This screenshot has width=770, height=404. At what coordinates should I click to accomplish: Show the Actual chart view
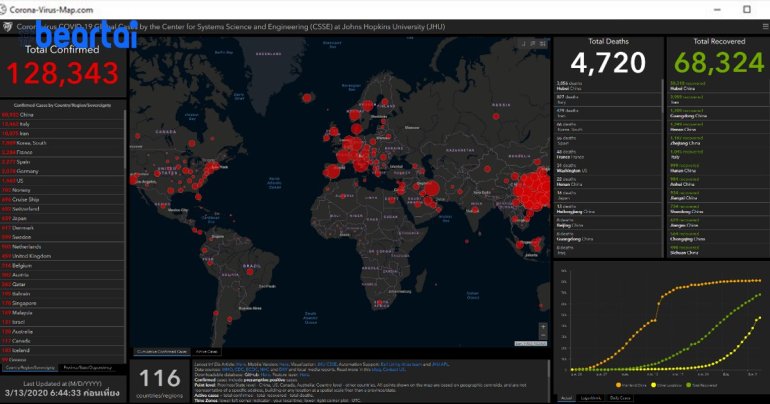(x=567, y=397)
